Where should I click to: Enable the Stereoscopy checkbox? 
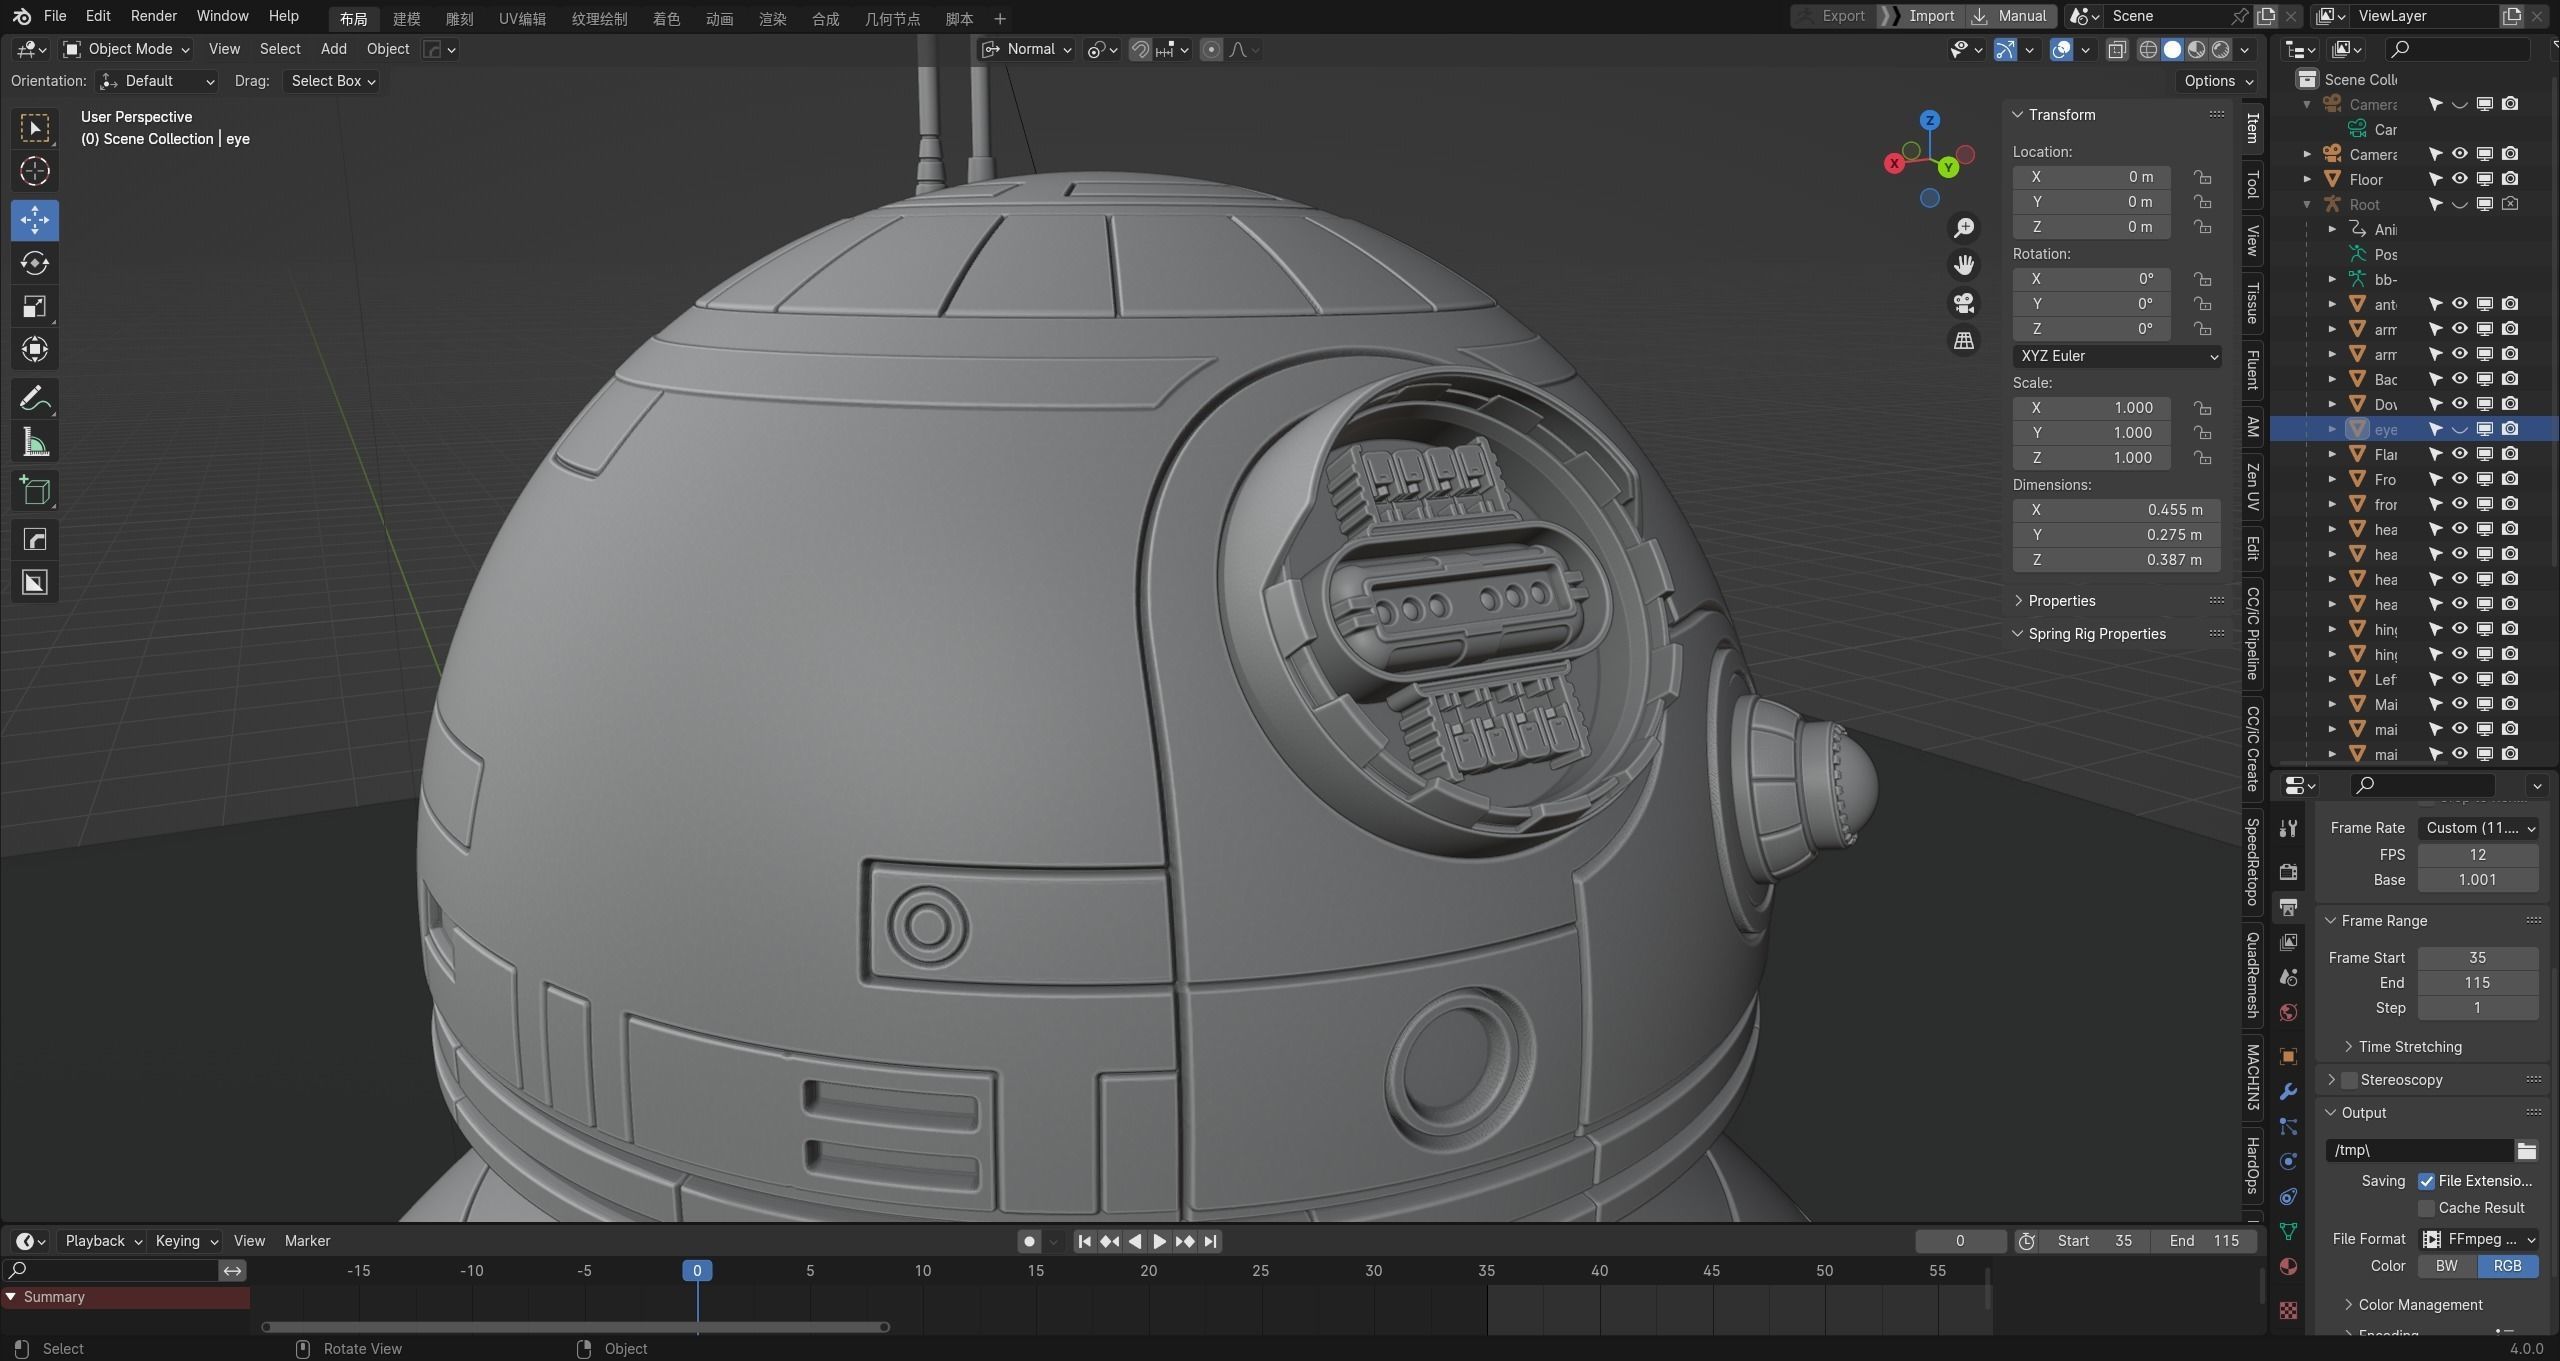coord(2349,1080)
